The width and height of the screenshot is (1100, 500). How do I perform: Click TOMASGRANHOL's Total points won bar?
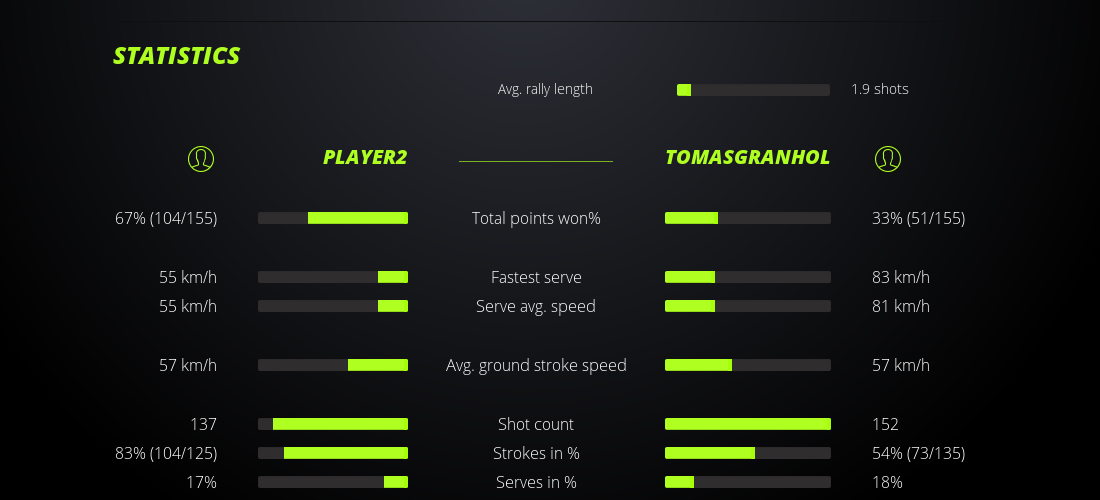point(747,218)
